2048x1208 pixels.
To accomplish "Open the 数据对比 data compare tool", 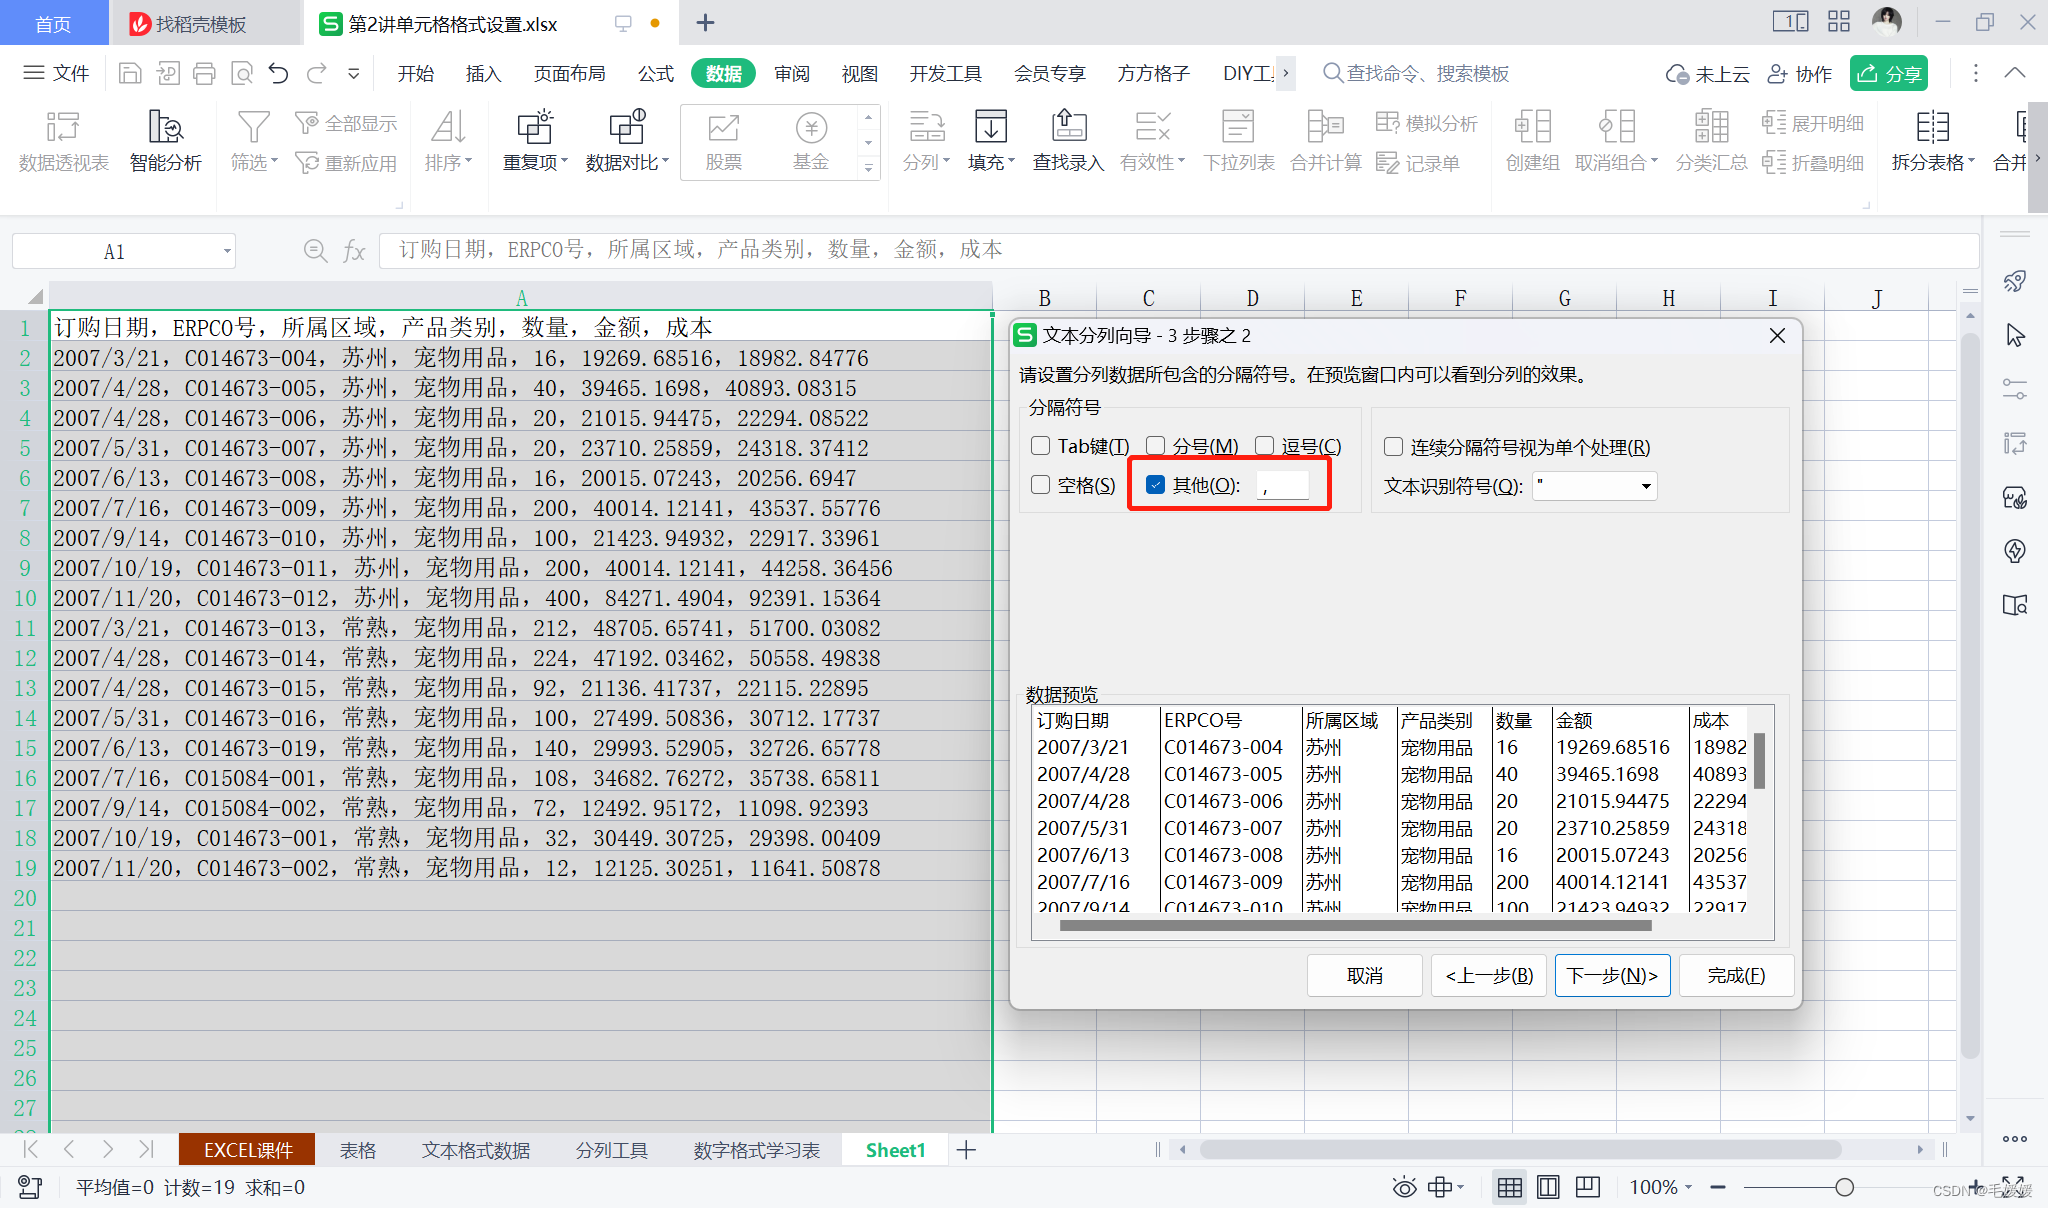I will [x=626, y=128].
